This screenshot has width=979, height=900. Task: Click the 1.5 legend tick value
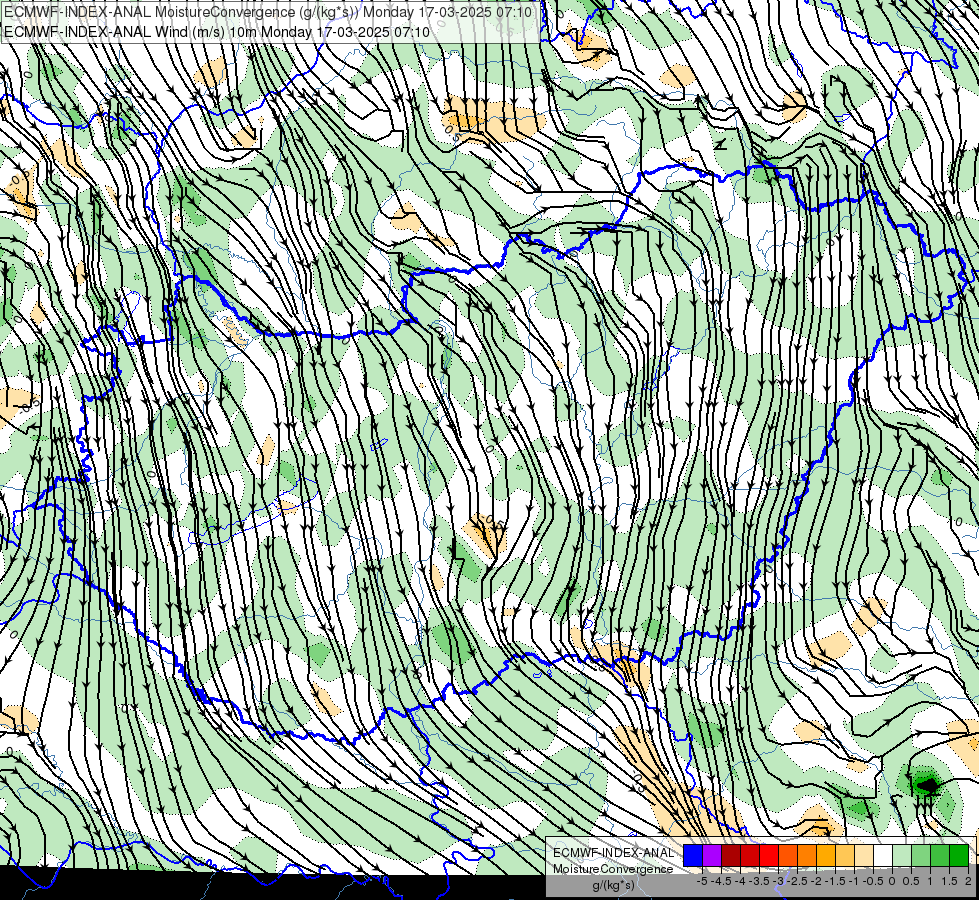(949, 881)
